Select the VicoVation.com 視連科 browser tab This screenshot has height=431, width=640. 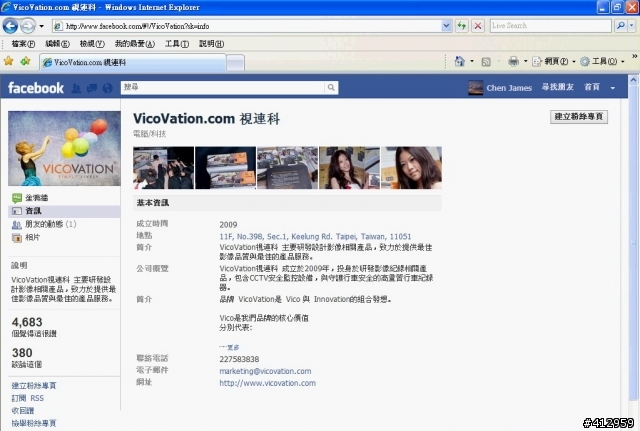pyautogui.click(x=133, y=62)
